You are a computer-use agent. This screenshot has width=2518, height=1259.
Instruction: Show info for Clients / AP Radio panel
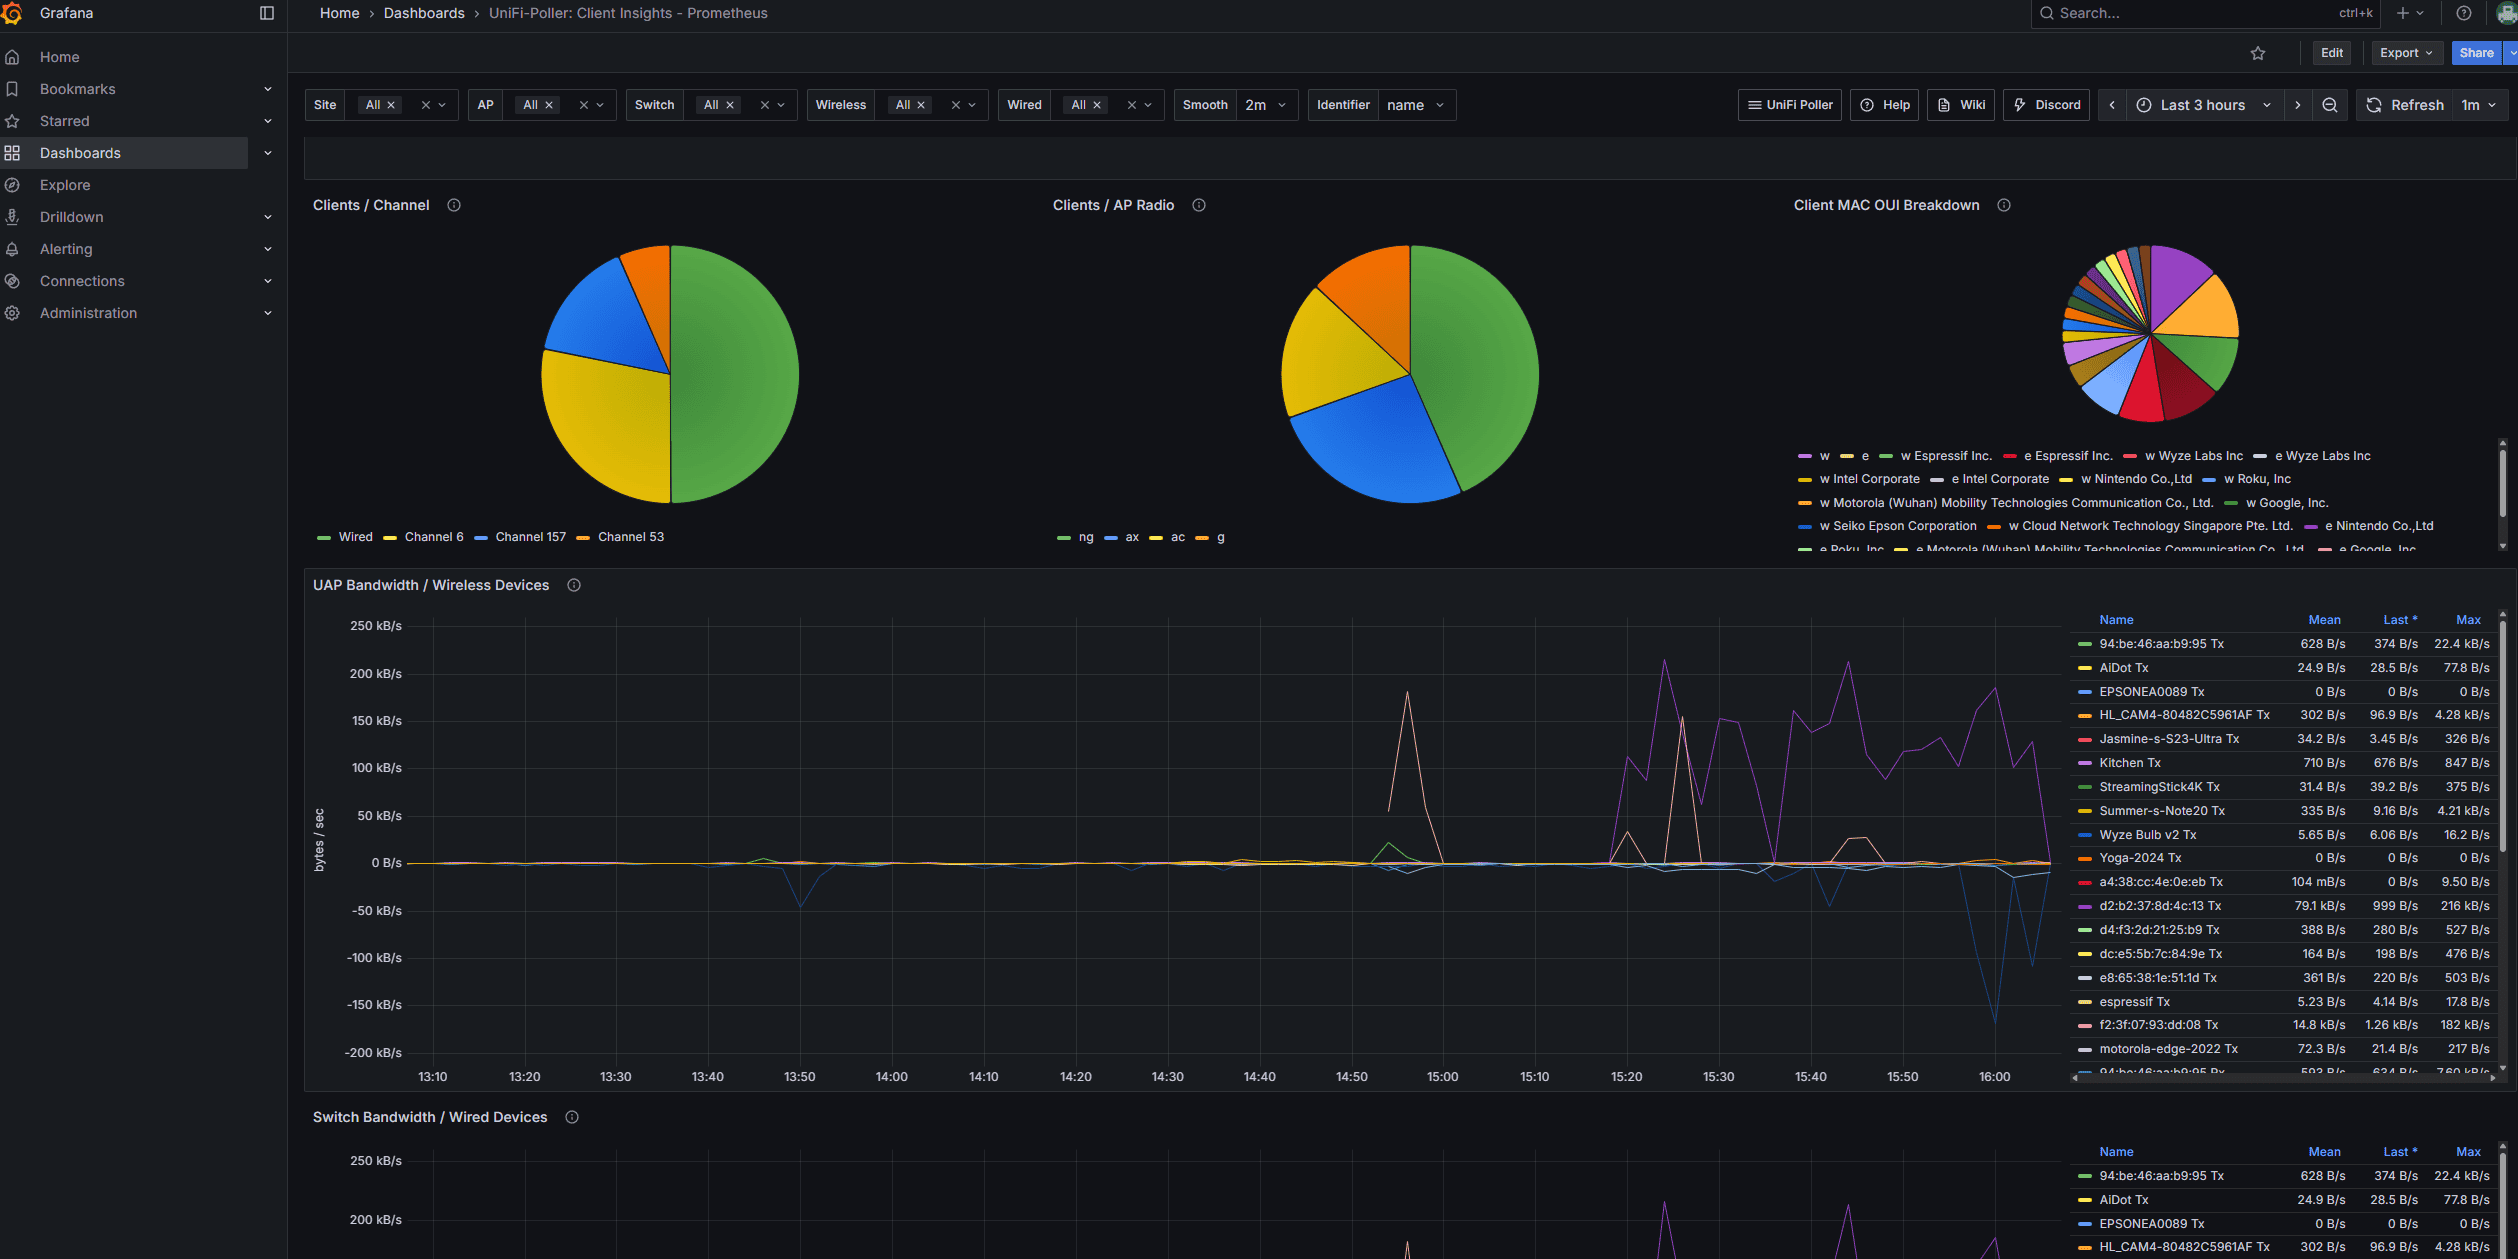(1199, 205)
